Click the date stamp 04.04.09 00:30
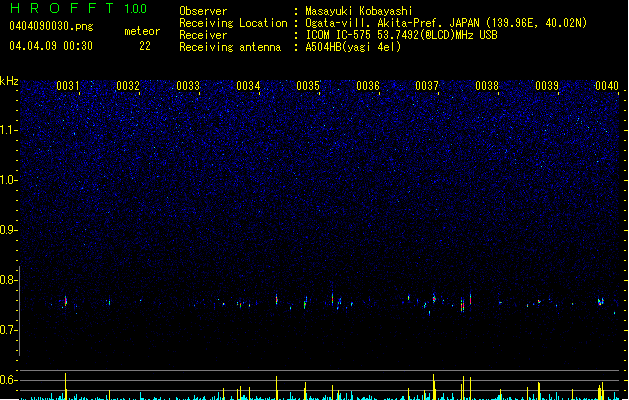Screen dimensions: 629x400 tap(51, 46)
